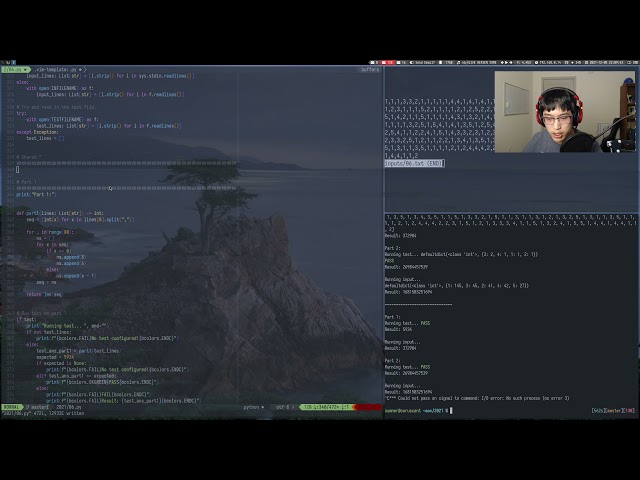Click the 'except Exception:' code line

tap(37, 132)
